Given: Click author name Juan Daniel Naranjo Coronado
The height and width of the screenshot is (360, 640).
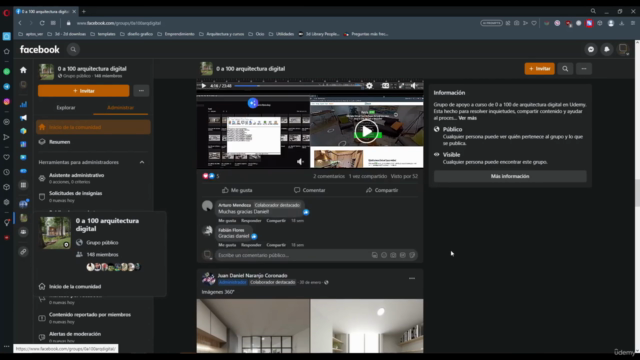Looking at the screenshot, I should [x=252, y=276].
